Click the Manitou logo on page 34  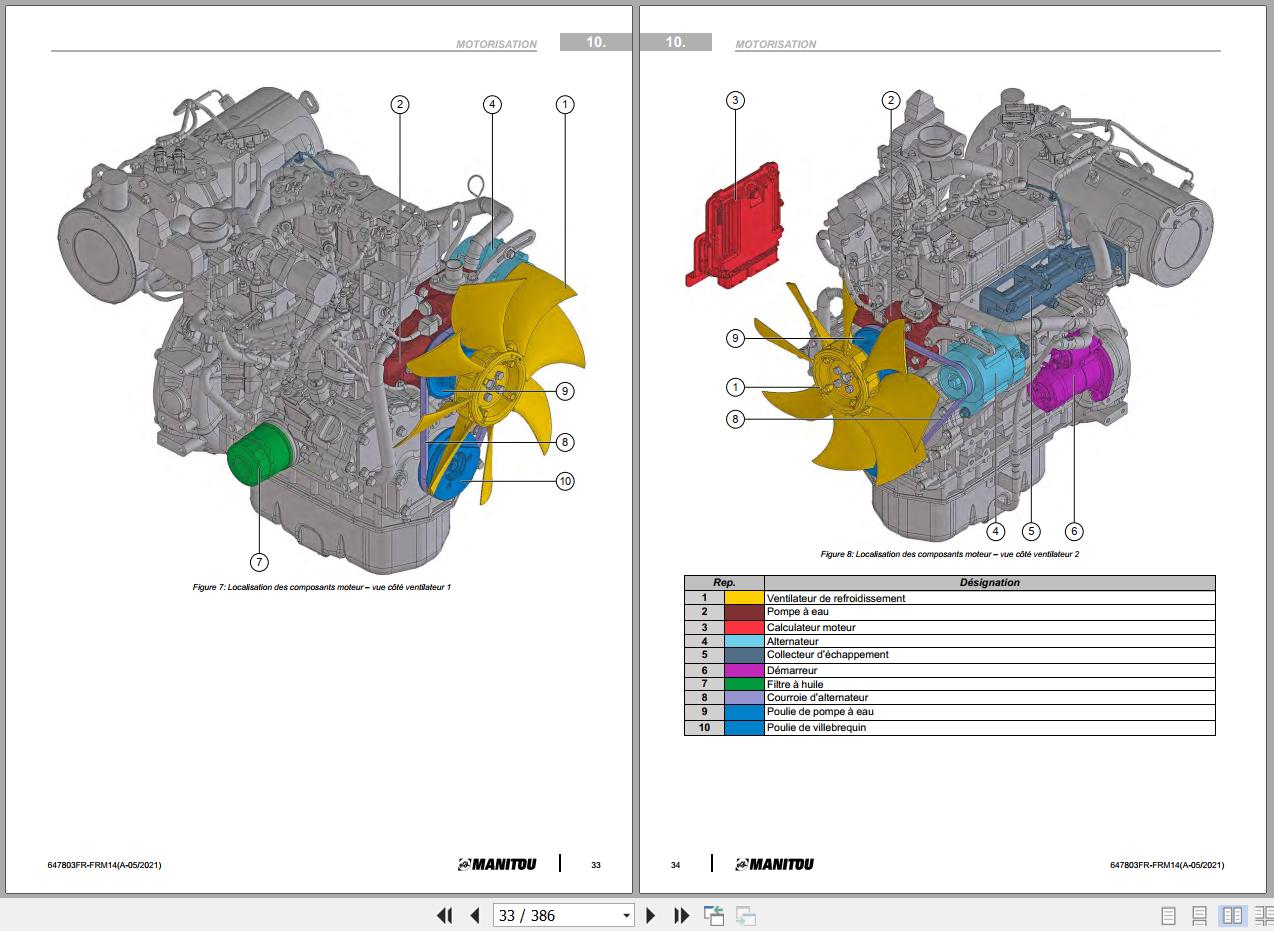774,865
